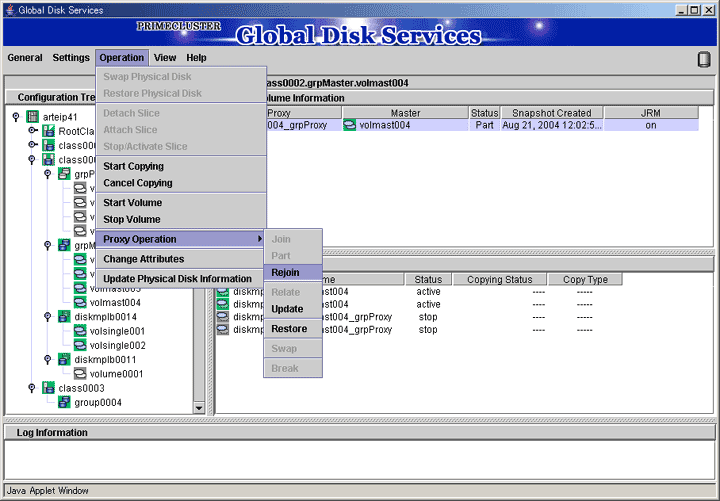Click the disk cylinder icon in the menu bar

tap(704, 60)
